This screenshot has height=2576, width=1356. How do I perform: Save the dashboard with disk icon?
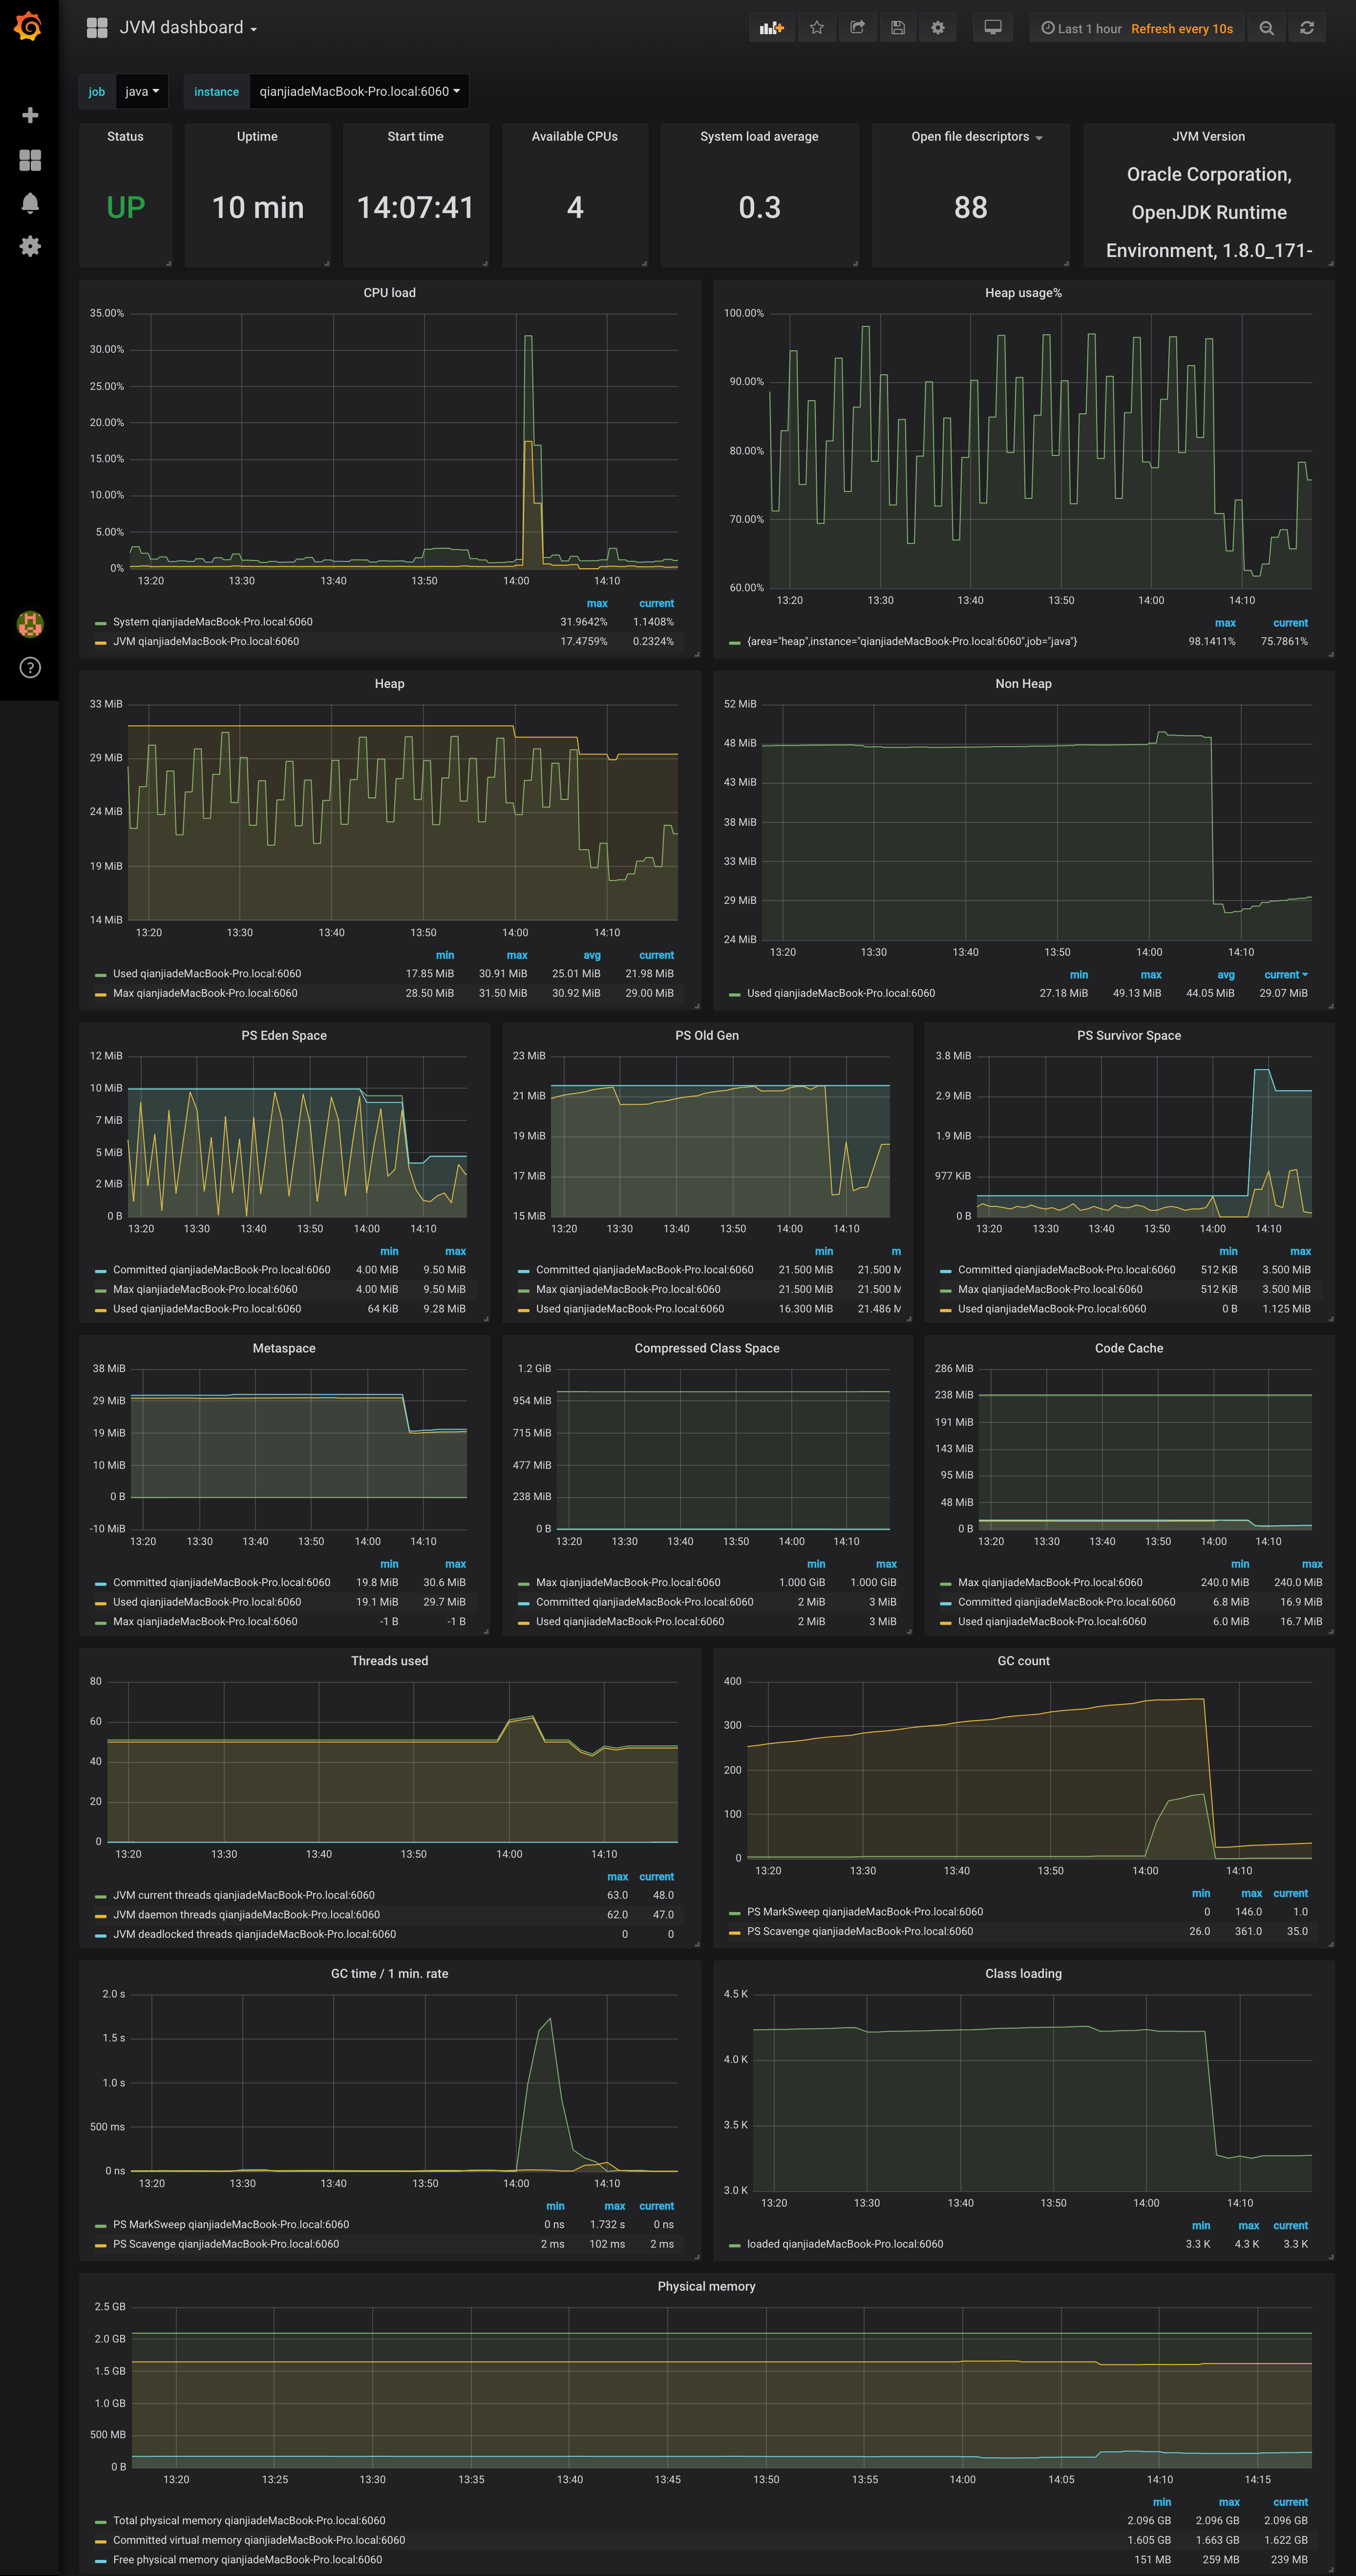897,28
